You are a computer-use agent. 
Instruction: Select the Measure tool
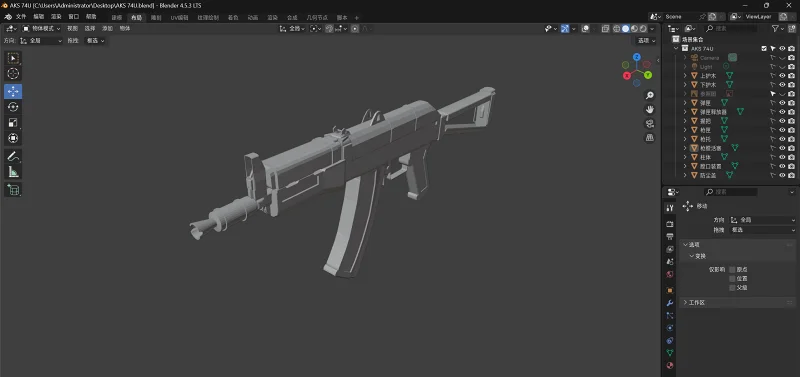pyautogui.click(x=13, y=172)
